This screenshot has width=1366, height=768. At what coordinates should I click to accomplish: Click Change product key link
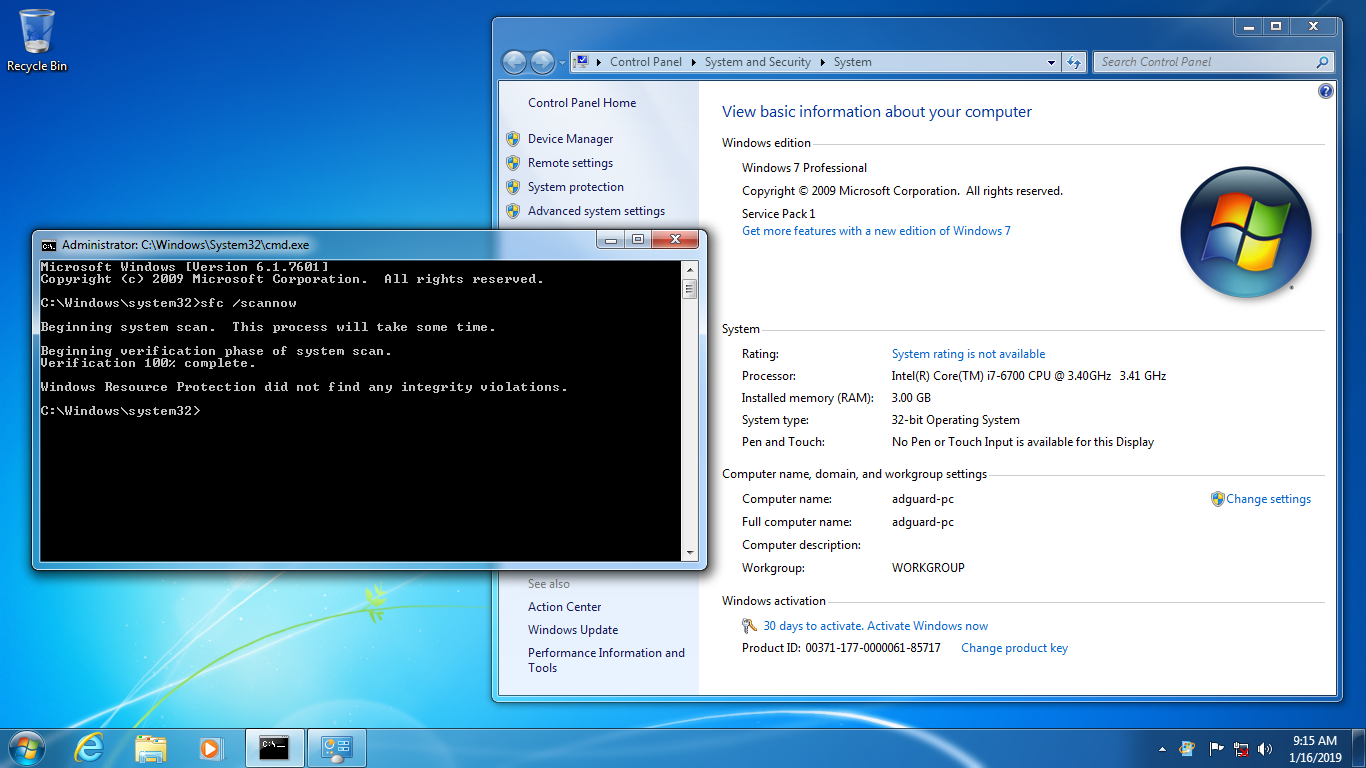point(1014,648)
